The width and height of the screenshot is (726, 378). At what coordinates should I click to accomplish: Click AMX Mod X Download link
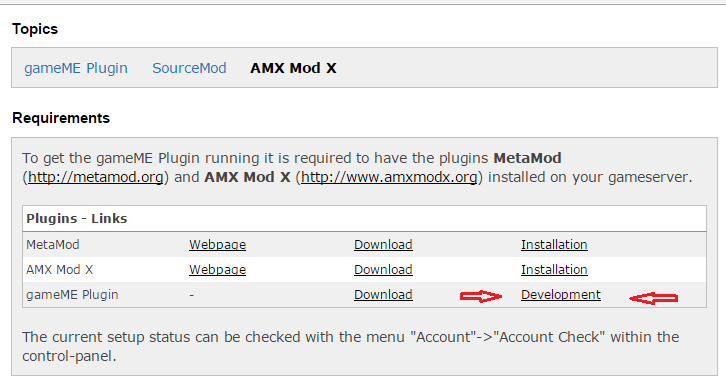(383, 270)
